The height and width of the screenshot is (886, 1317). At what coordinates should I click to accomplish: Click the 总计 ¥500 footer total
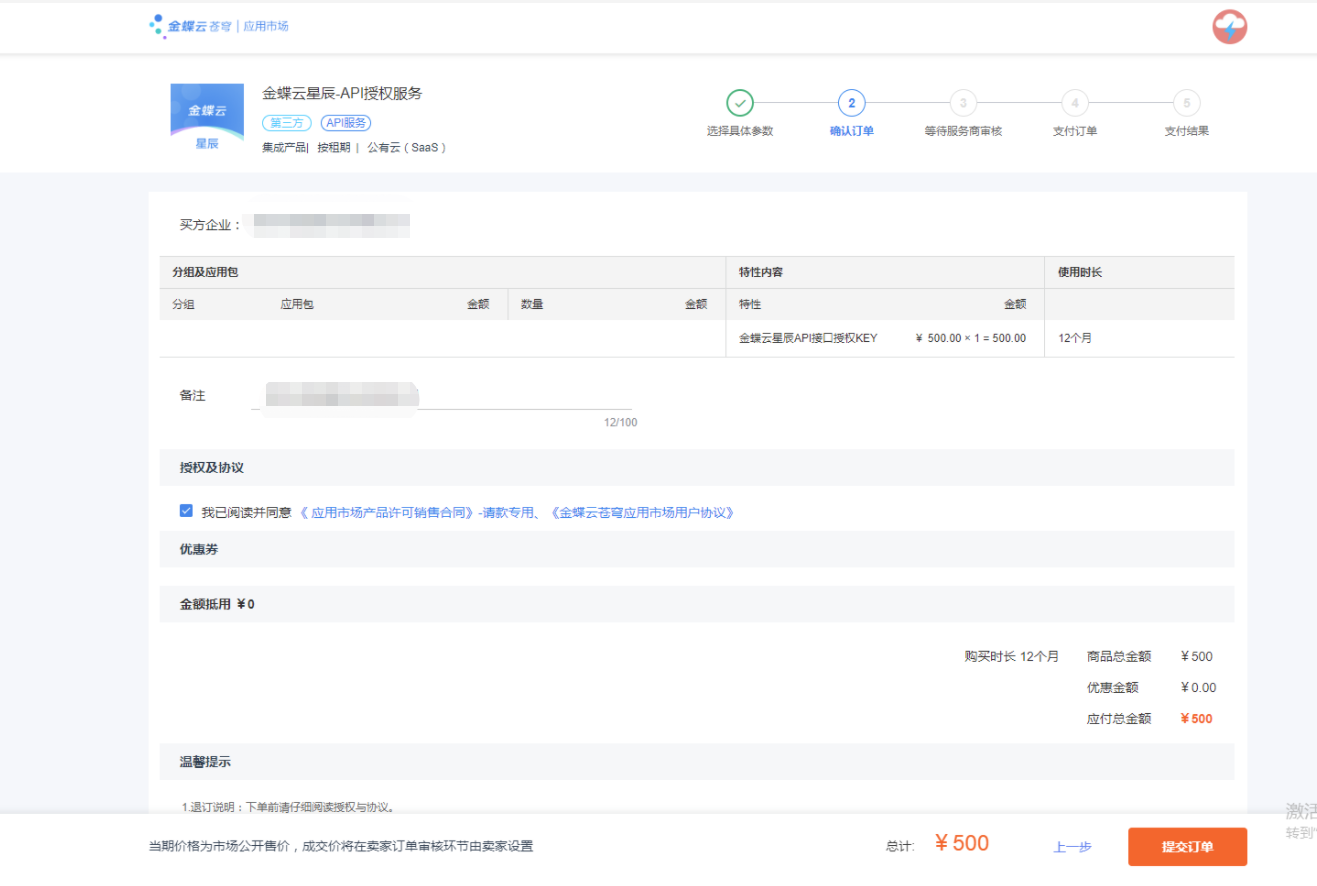coord(961,843)
